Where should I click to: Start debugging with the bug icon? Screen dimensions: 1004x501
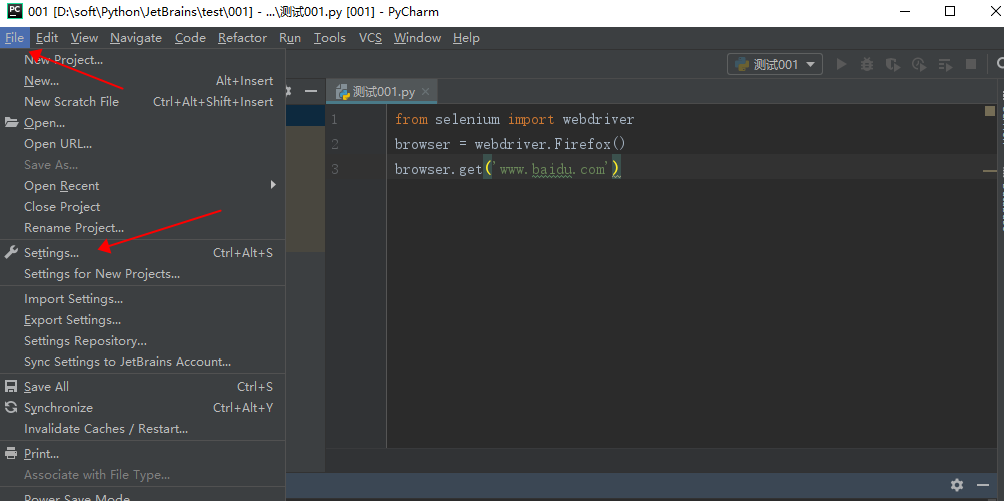click(866, 64)
